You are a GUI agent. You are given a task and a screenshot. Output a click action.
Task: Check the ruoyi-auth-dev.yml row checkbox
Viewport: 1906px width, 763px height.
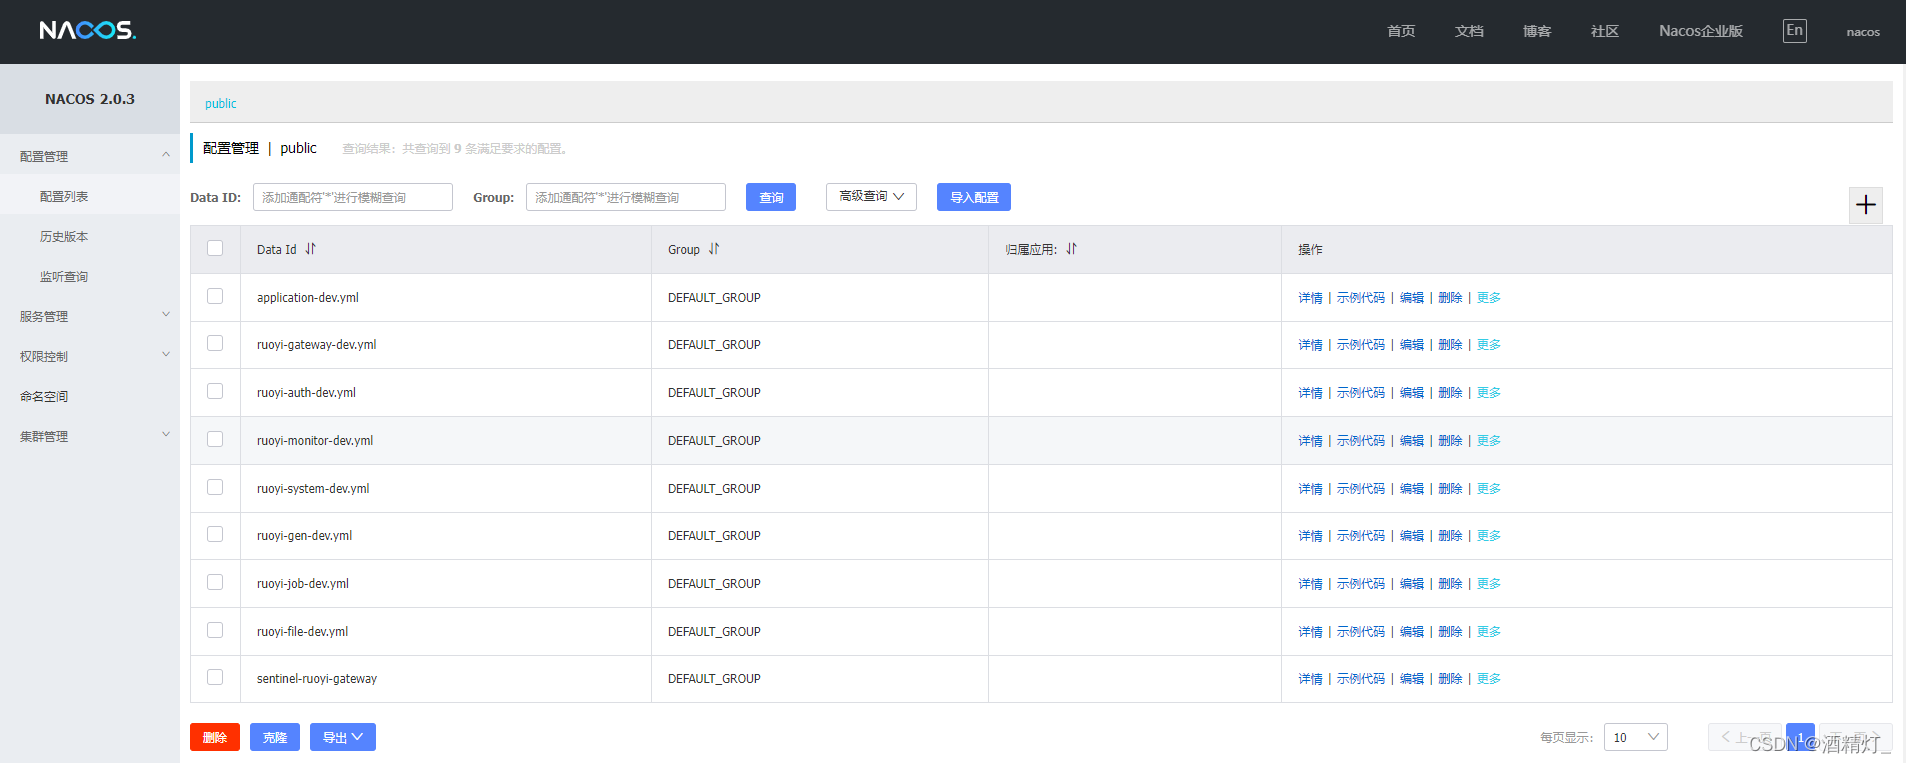[x=215, y=391]
